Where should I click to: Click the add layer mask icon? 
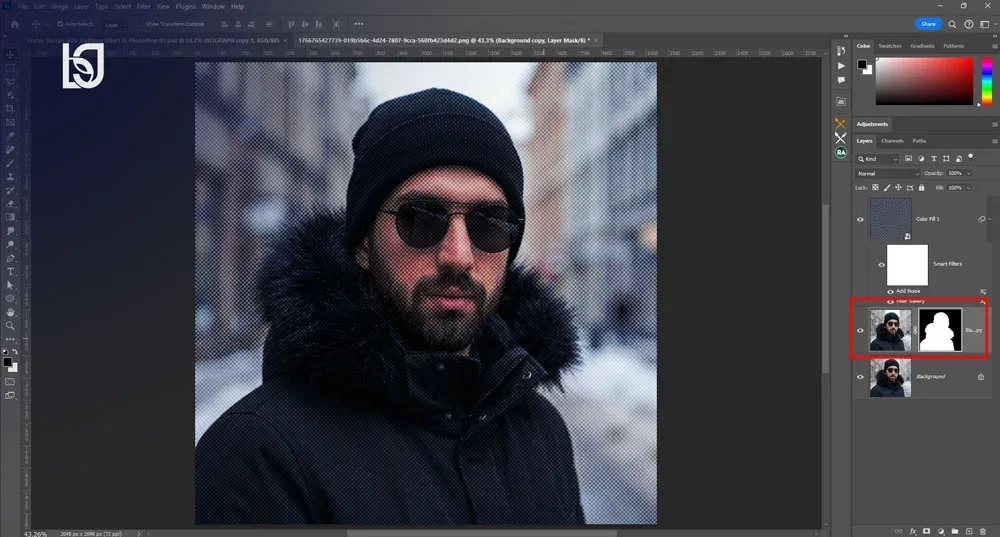click(x=927, y=531)
